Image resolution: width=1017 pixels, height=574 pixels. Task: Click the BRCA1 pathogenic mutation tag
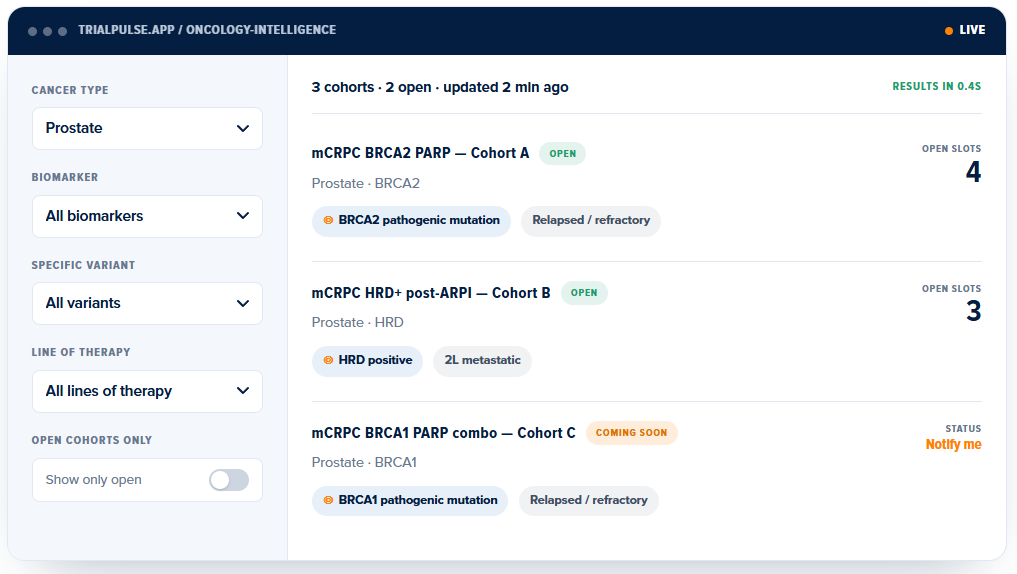coord(410,501)
